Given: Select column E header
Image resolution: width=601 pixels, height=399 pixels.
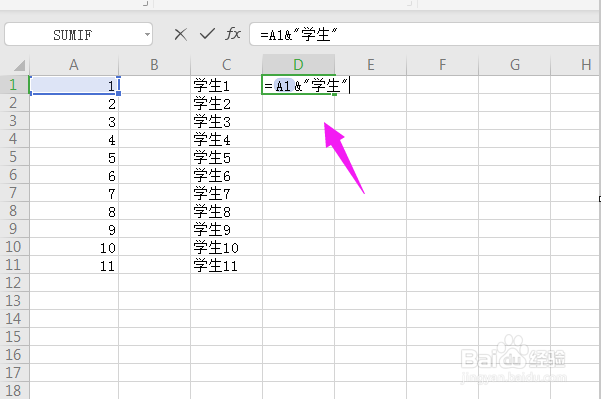Looking at the screenshot, I should pos(371,65).
